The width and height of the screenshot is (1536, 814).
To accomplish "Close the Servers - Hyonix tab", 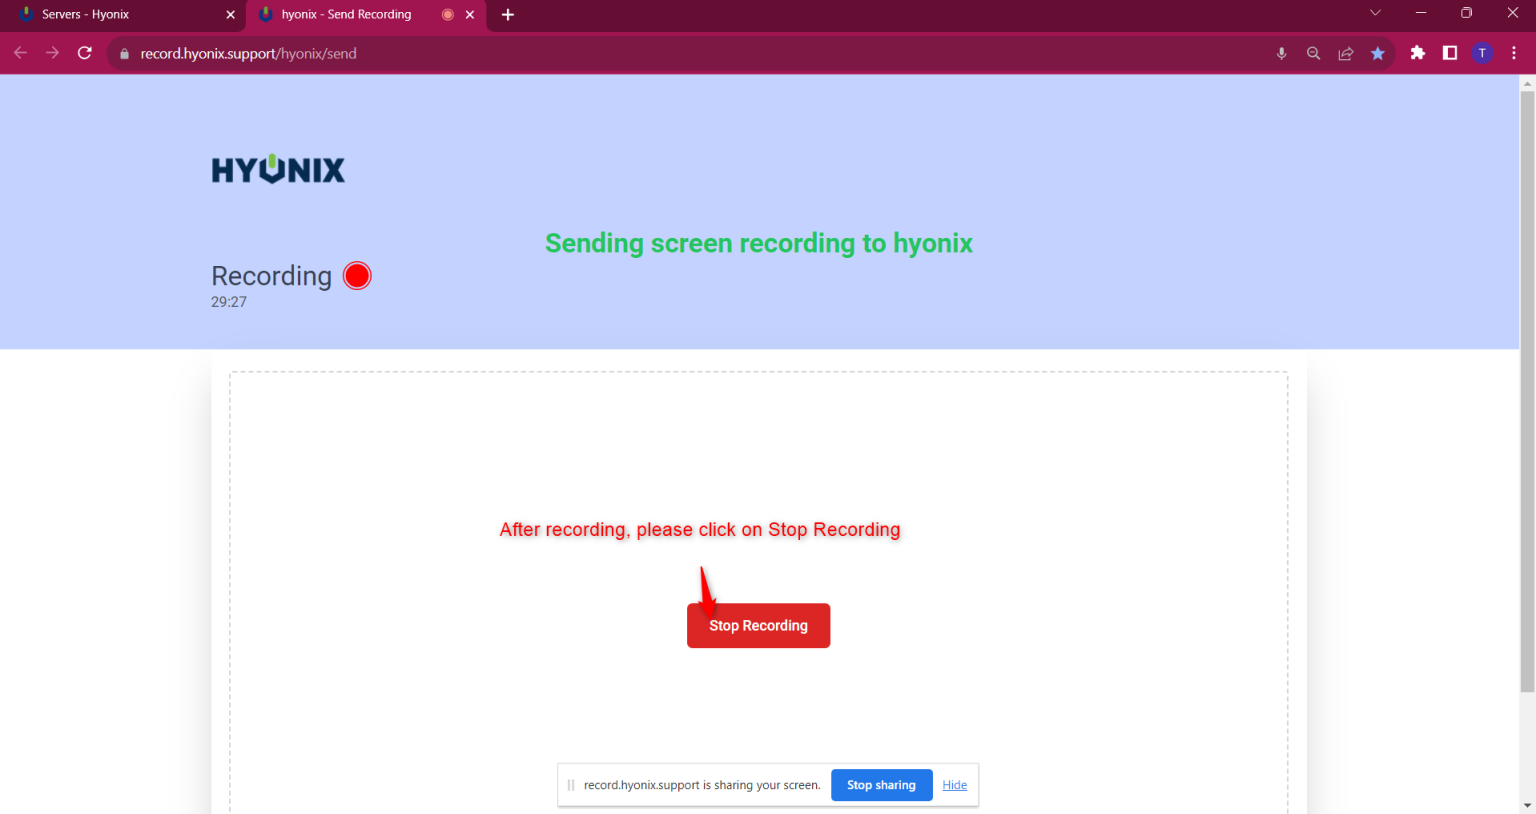I will [x=230, y=15].
